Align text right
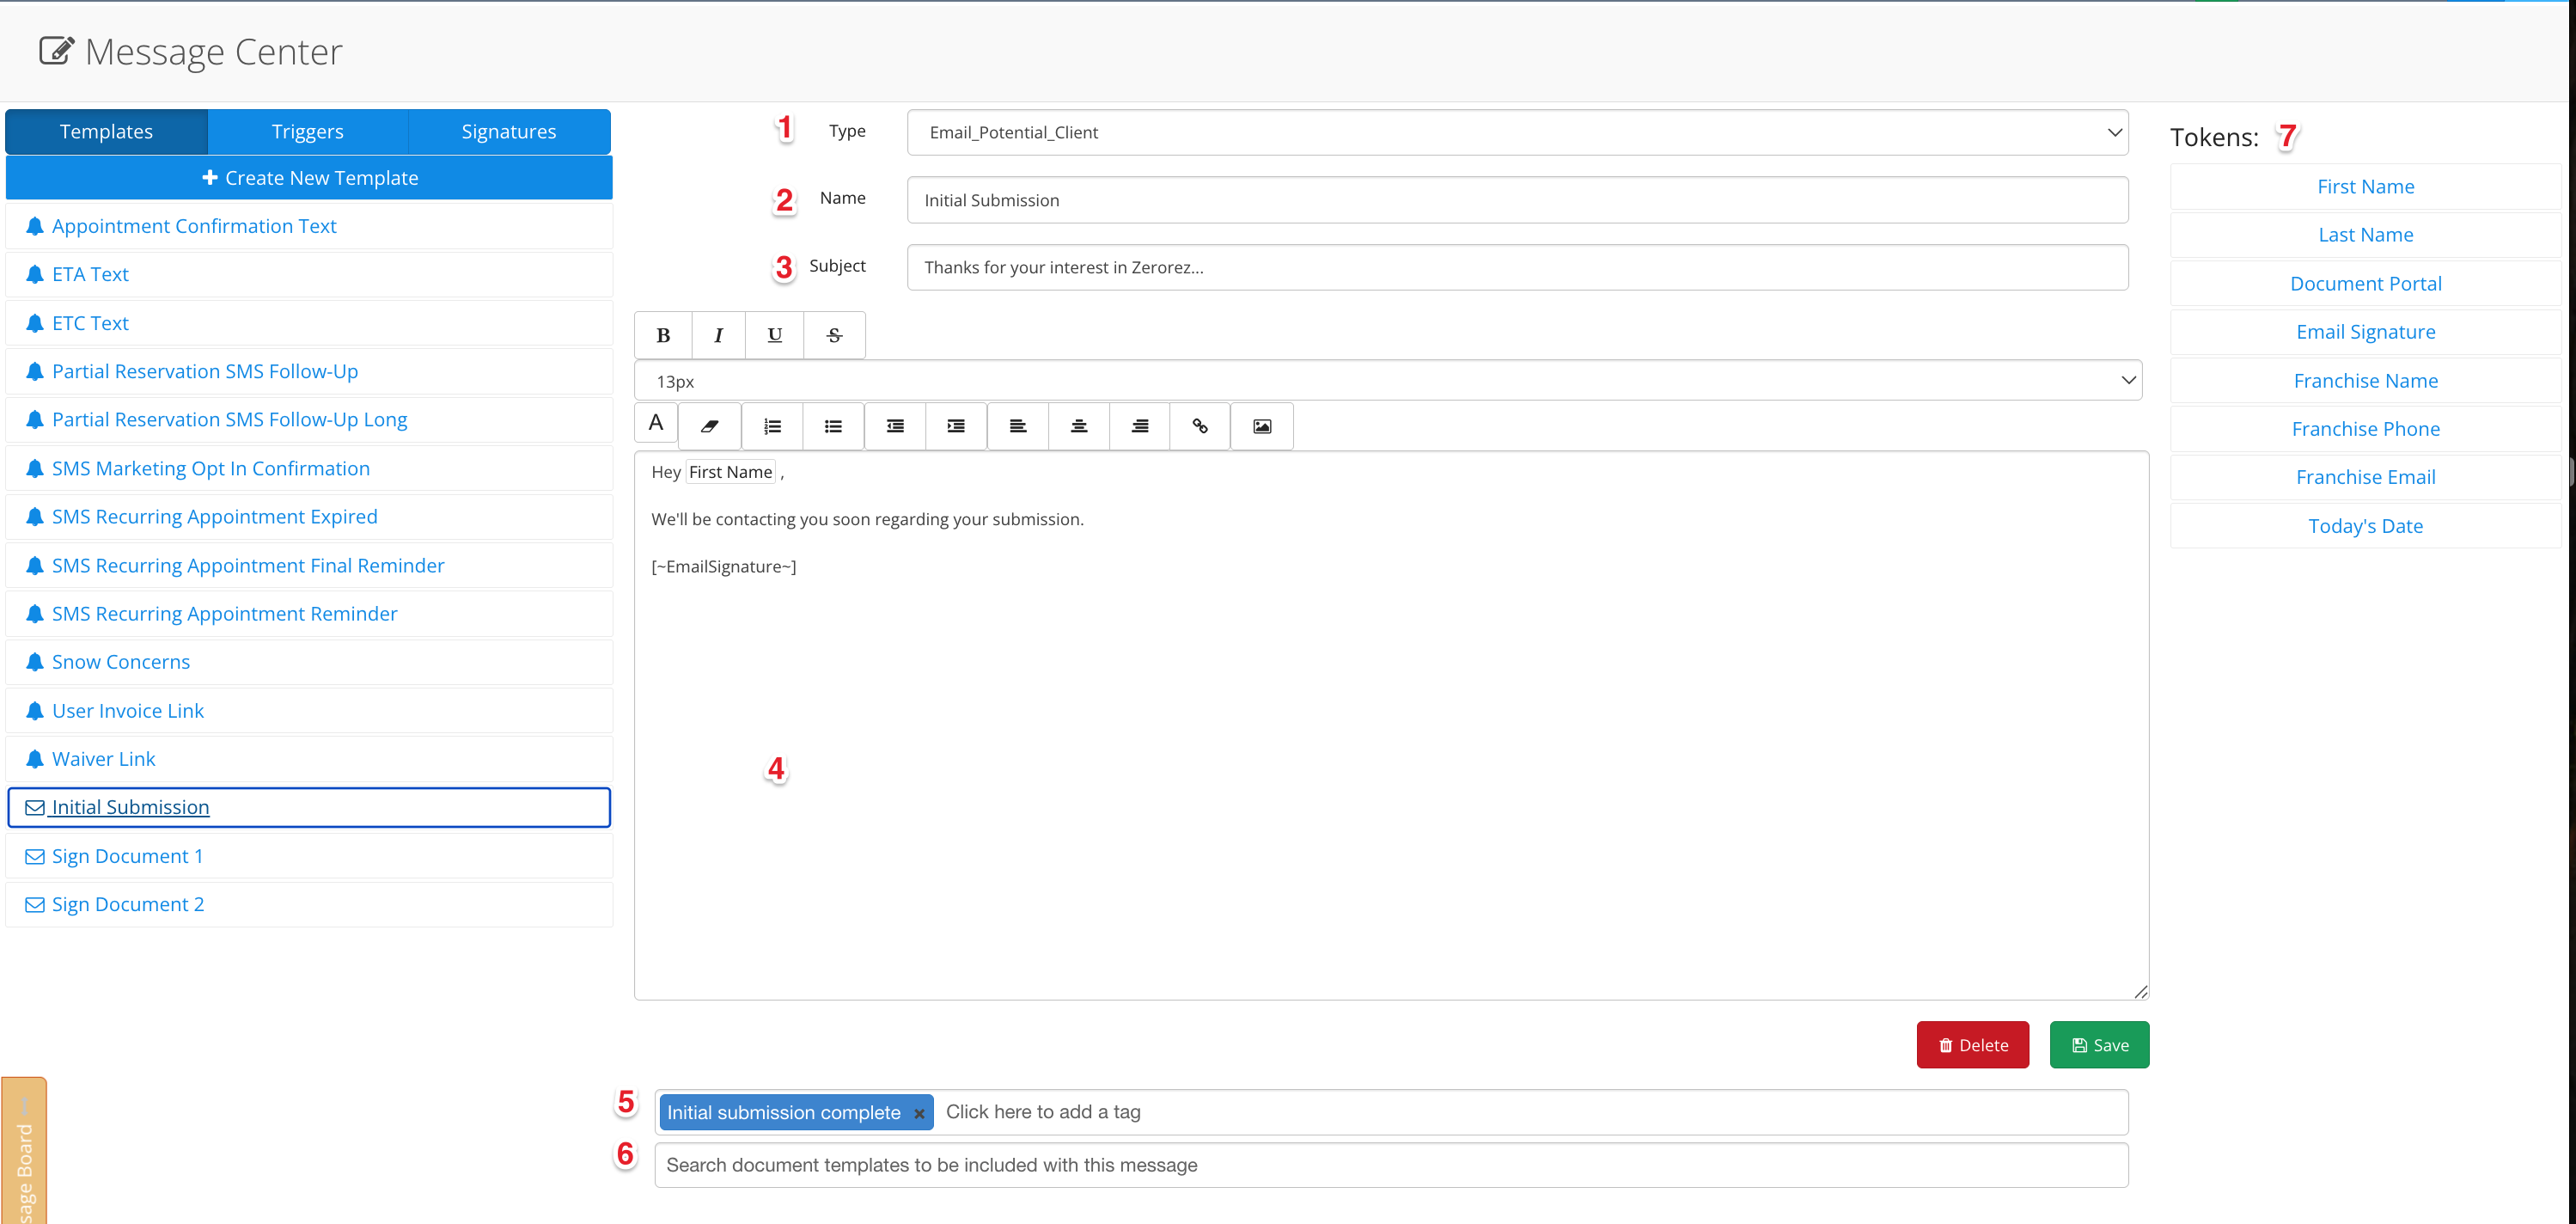Viewport: 2576px width, 1224px height. (1139, 426)
